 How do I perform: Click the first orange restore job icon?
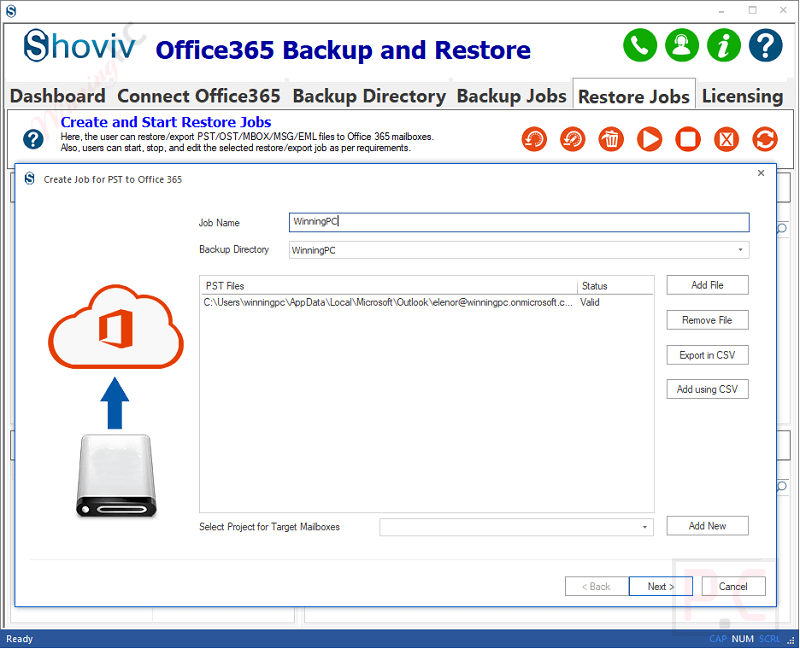534,139
